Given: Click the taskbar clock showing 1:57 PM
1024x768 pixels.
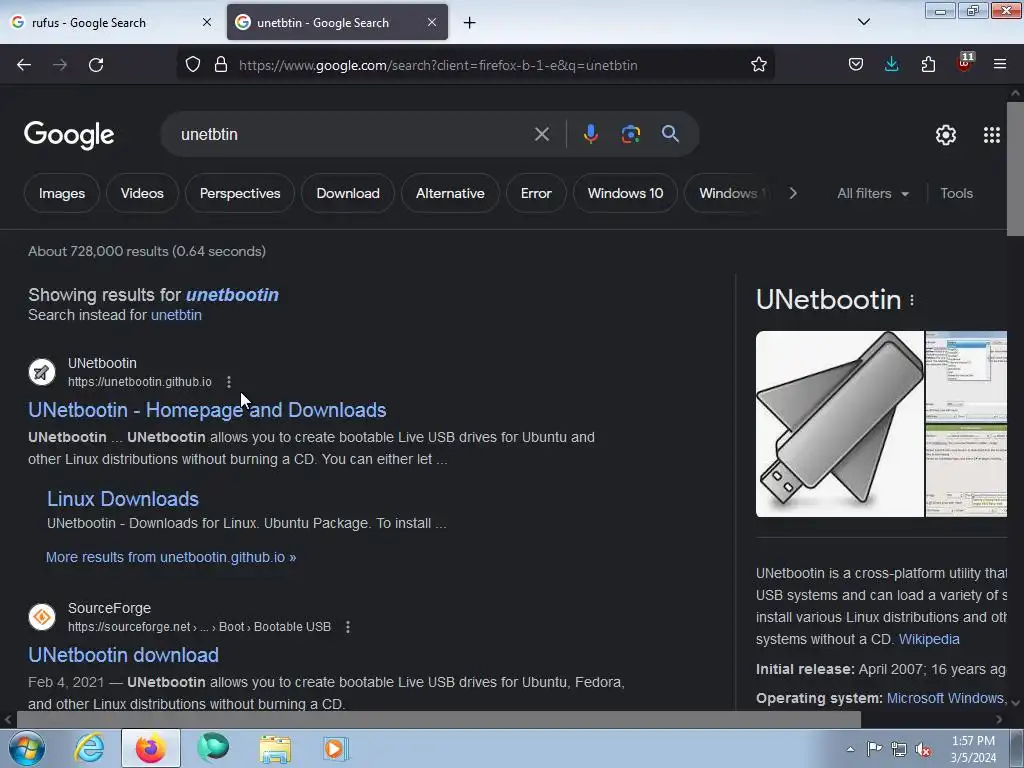Looking at the screenshot, I should pos(973,749).
